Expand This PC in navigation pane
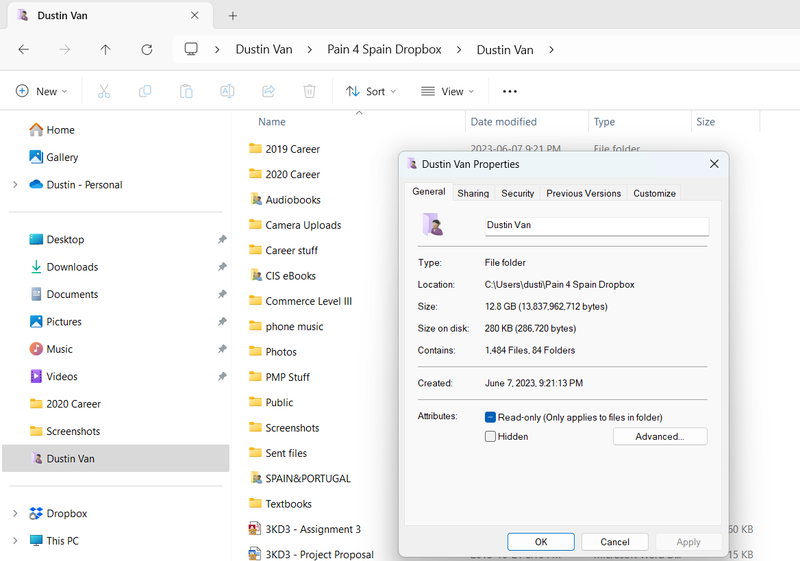Image resolution: width=800 pixels, height=561 pixels. (15, 541)
